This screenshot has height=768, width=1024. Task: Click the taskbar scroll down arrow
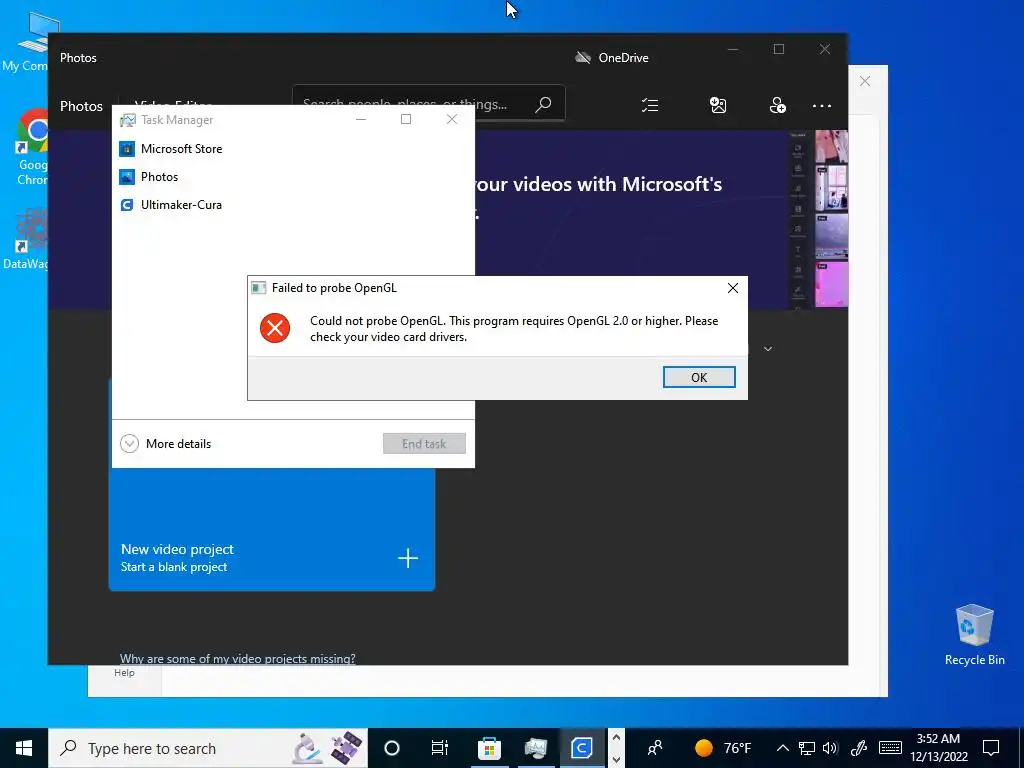(x=616, y=759)
